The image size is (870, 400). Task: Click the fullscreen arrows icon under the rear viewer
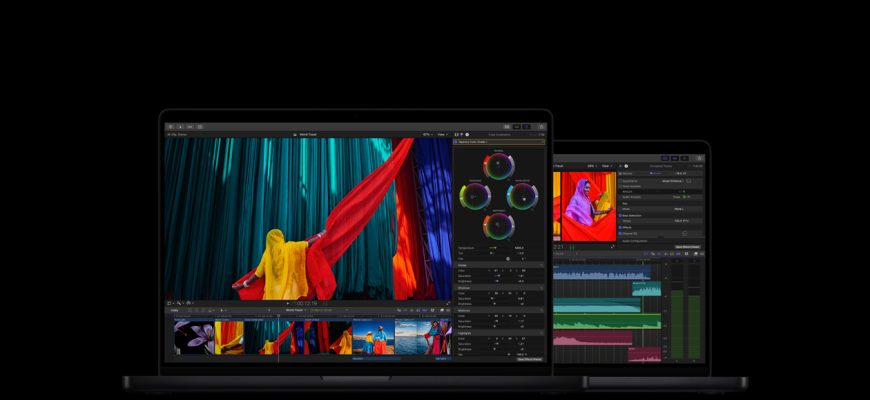(613, 247)
